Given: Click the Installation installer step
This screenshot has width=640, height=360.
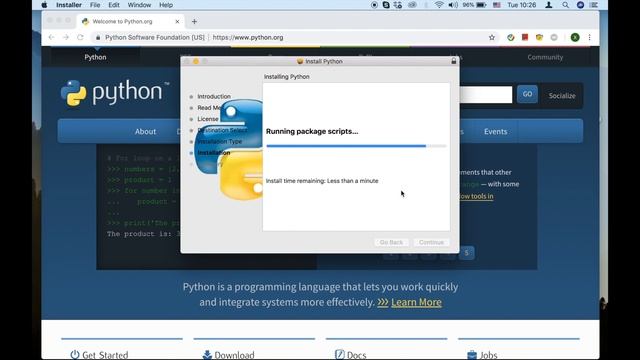Looking at the screenshot, I should click(x=213, y=153).
